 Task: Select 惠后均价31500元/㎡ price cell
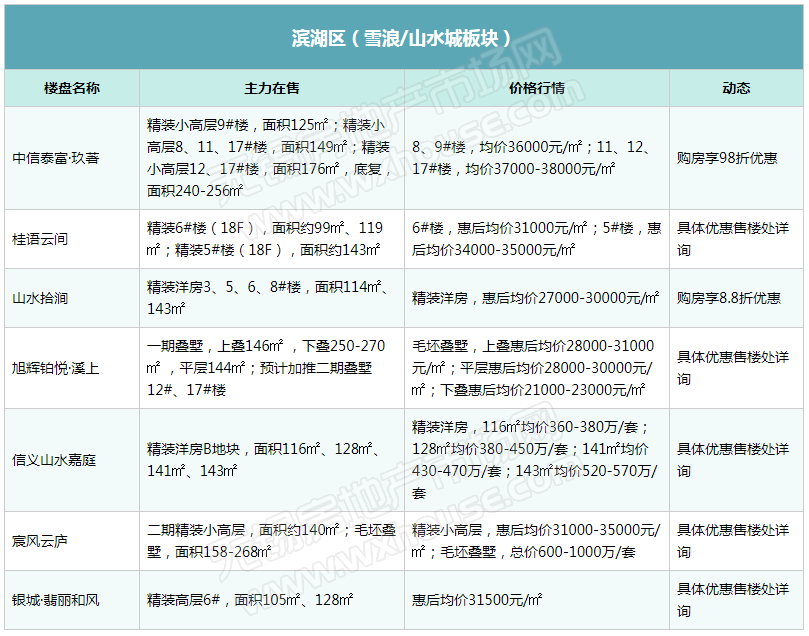pyautogui.click(x=478, y=600)
